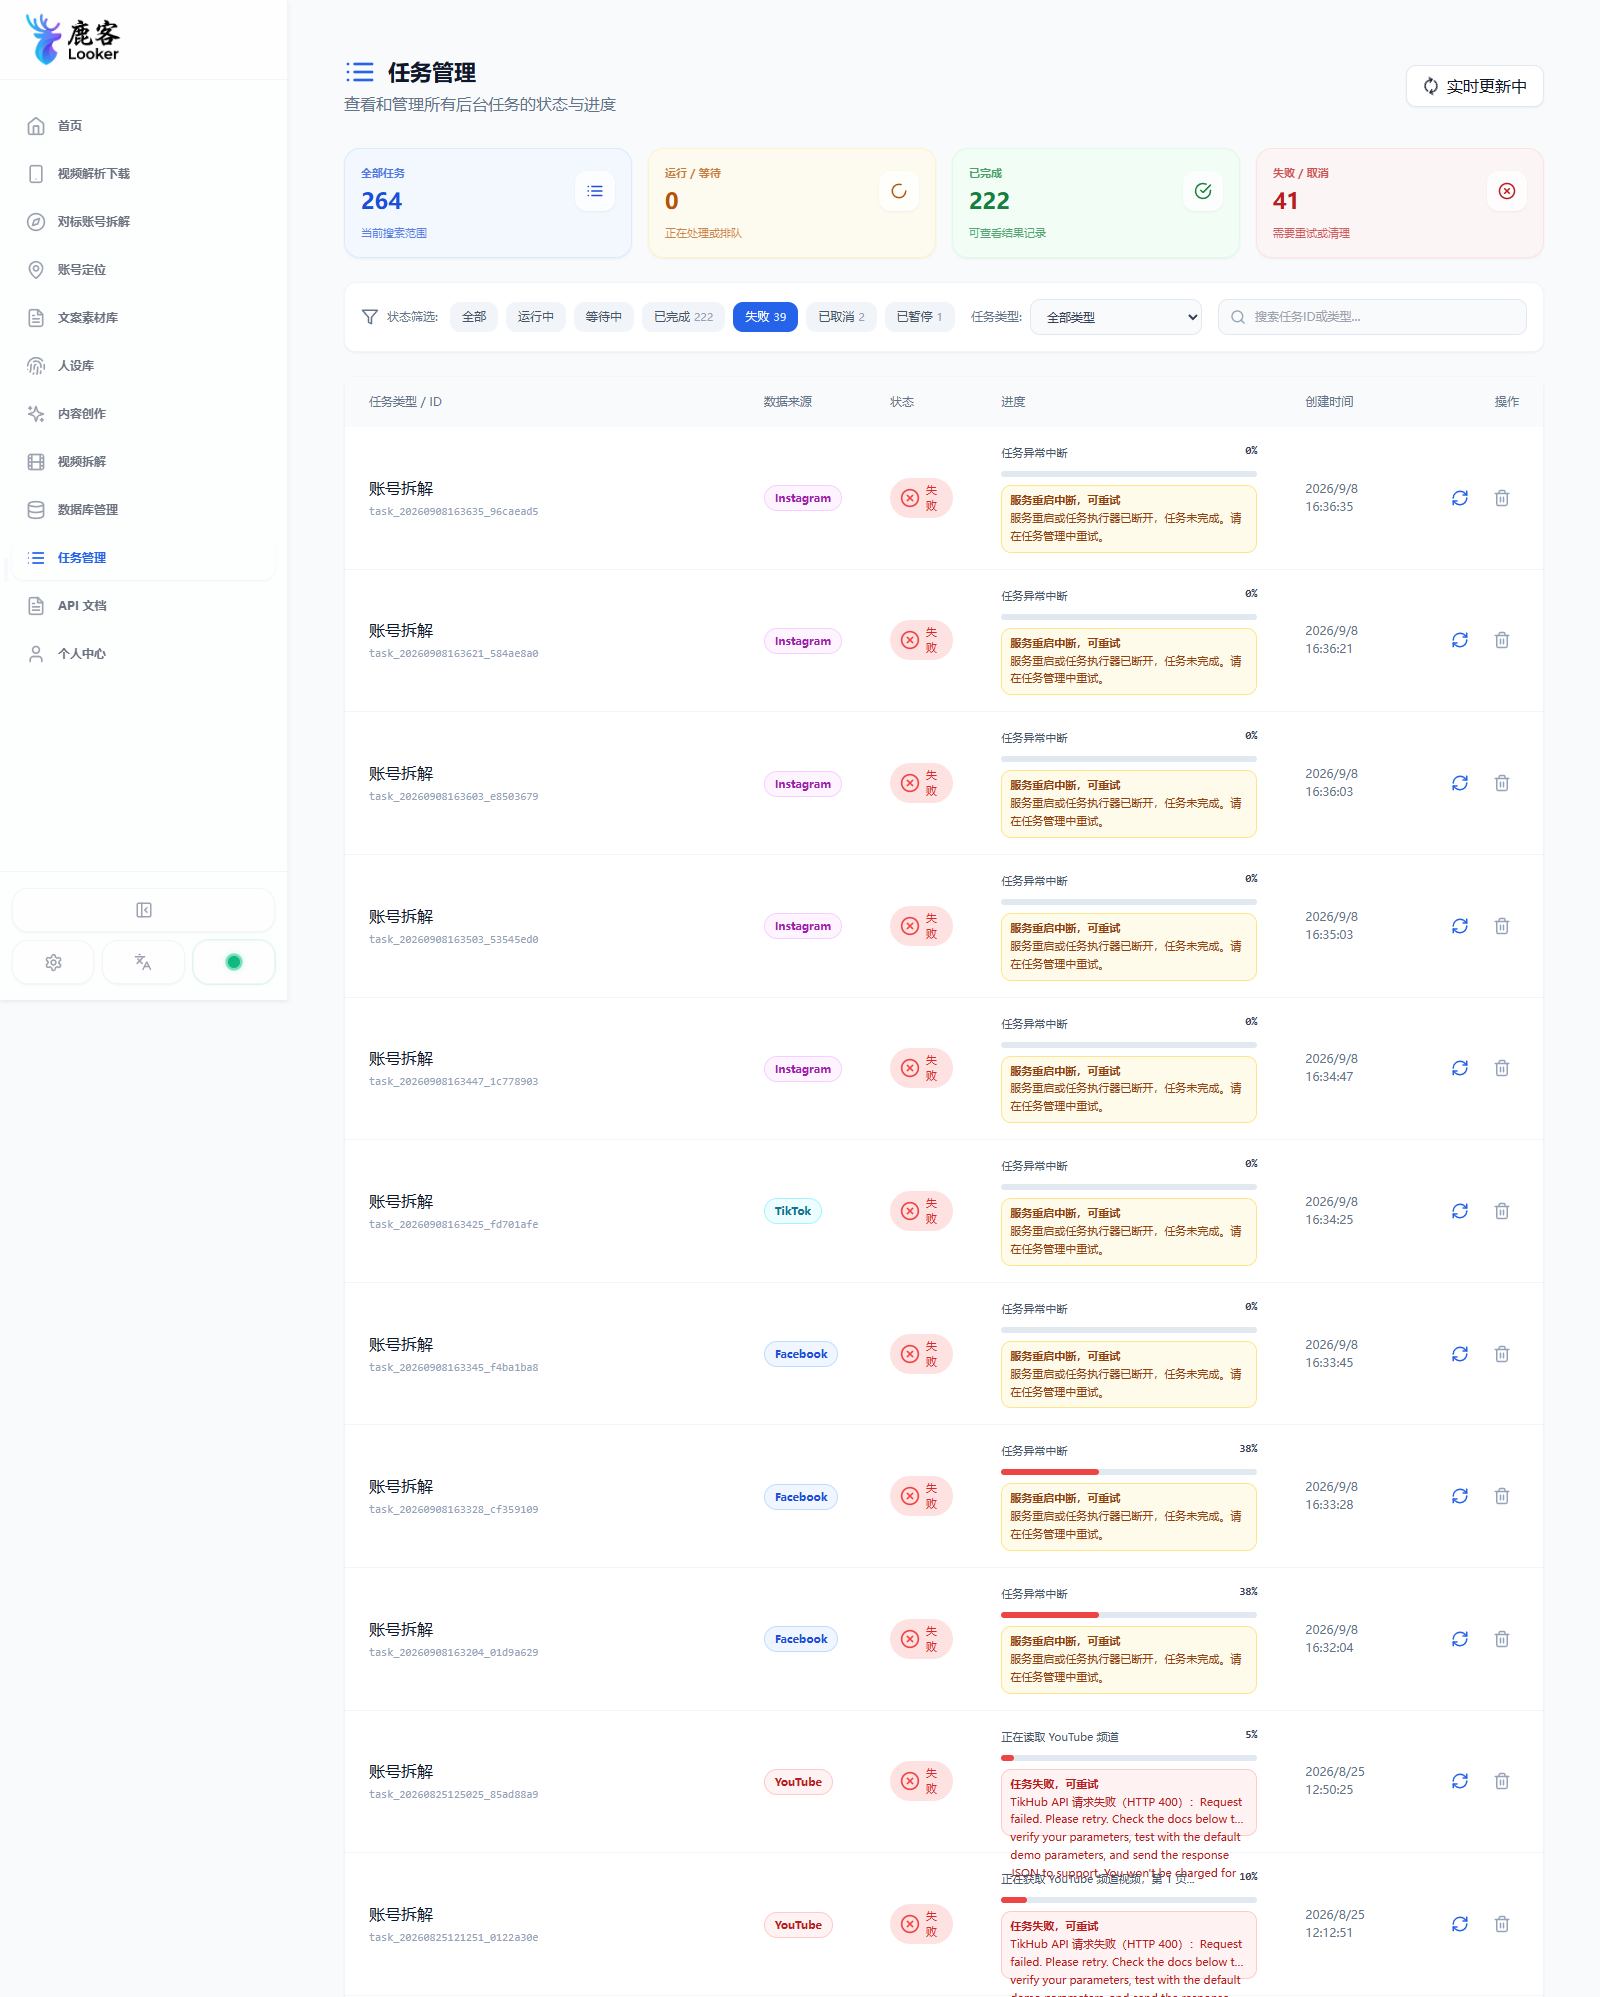This screenshot has width=1600, height=1997.
Task: Open 视频解析下载 from the sidebar
Action: (144, 174)
